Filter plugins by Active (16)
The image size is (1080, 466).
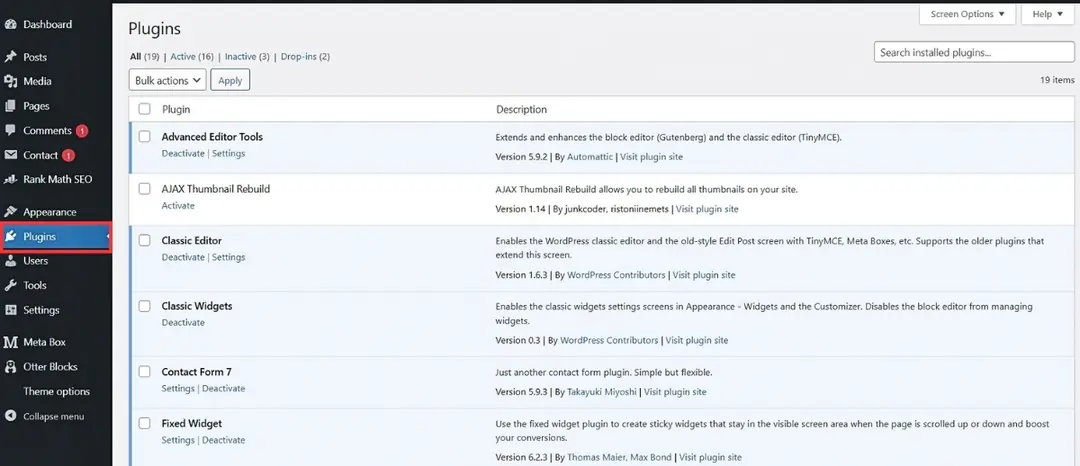[191, 56]
